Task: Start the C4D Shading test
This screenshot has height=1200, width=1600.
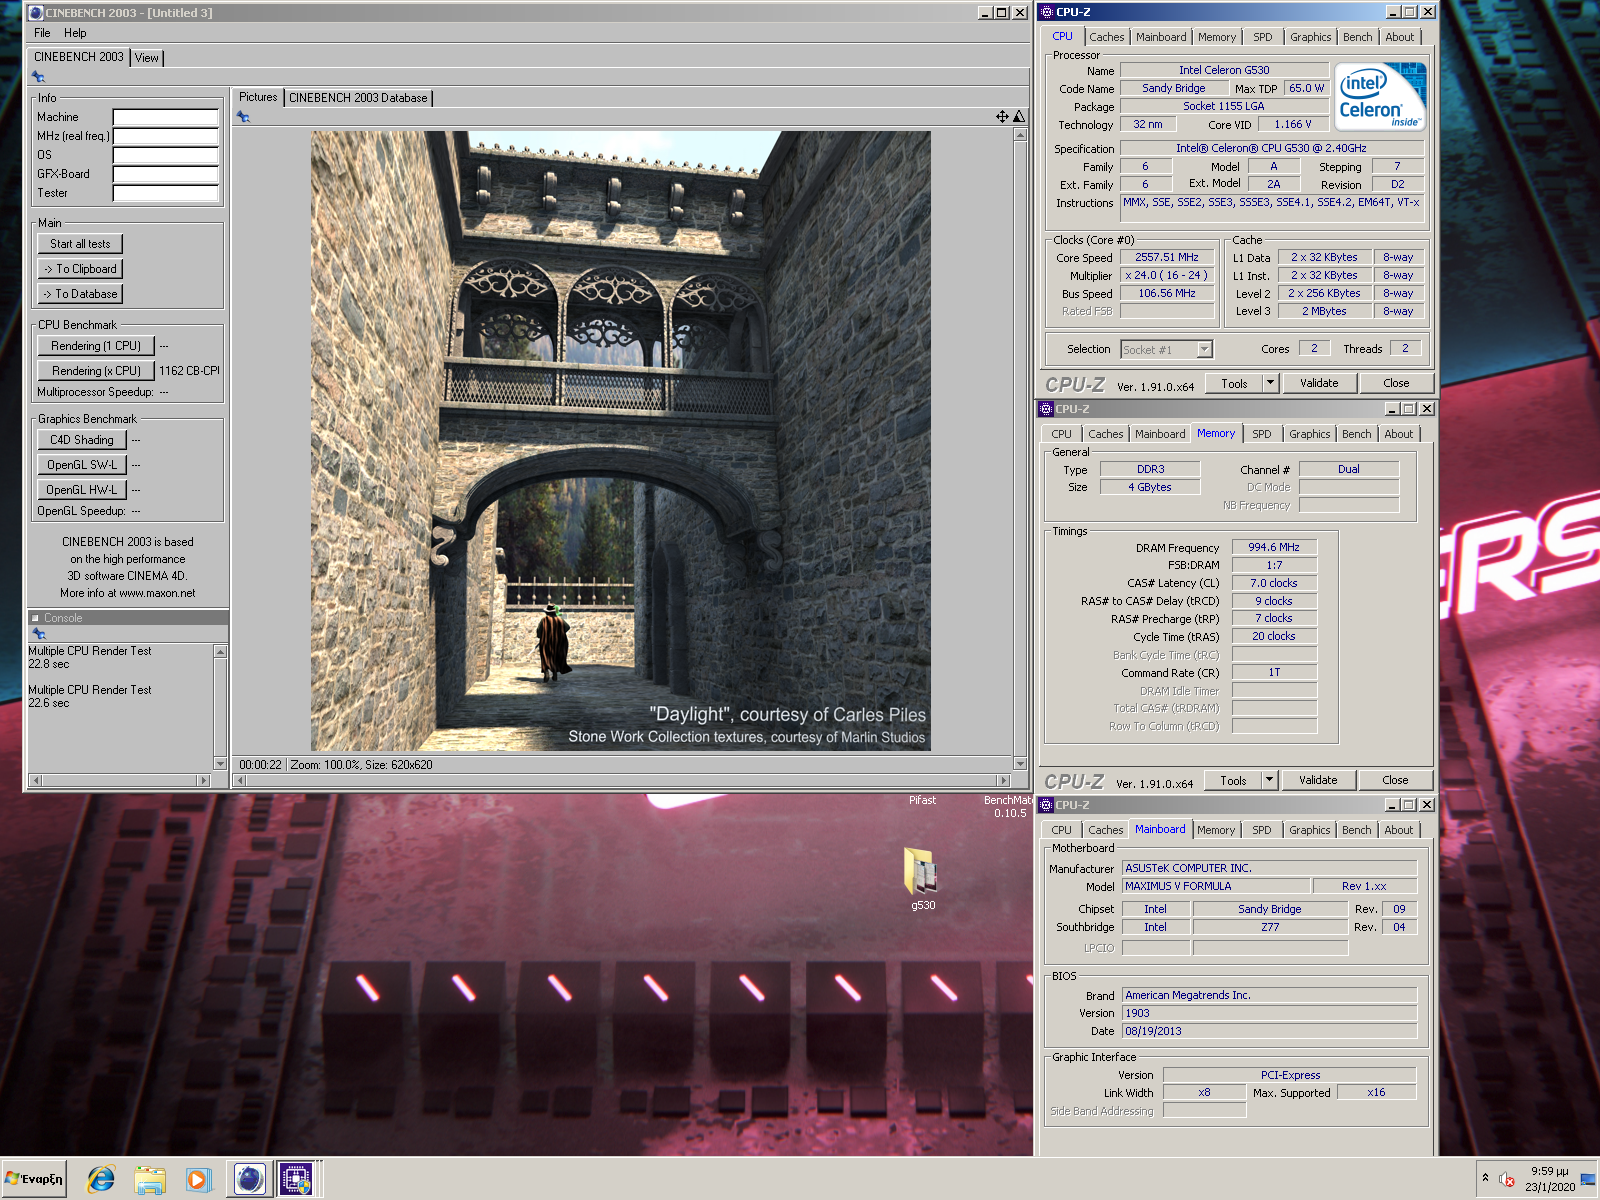Action: point(82,440)
